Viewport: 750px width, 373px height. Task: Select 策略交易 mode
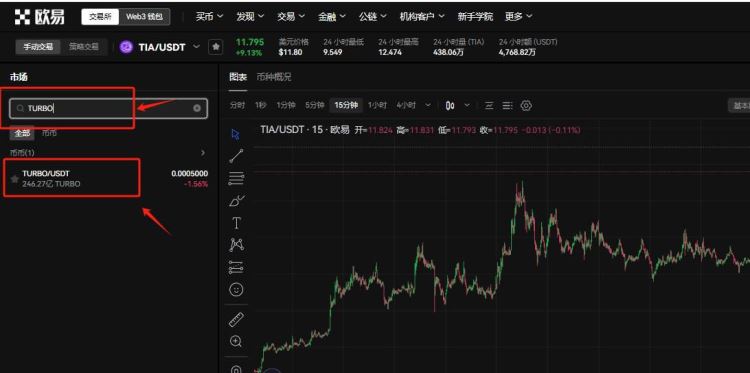point(84,47)
